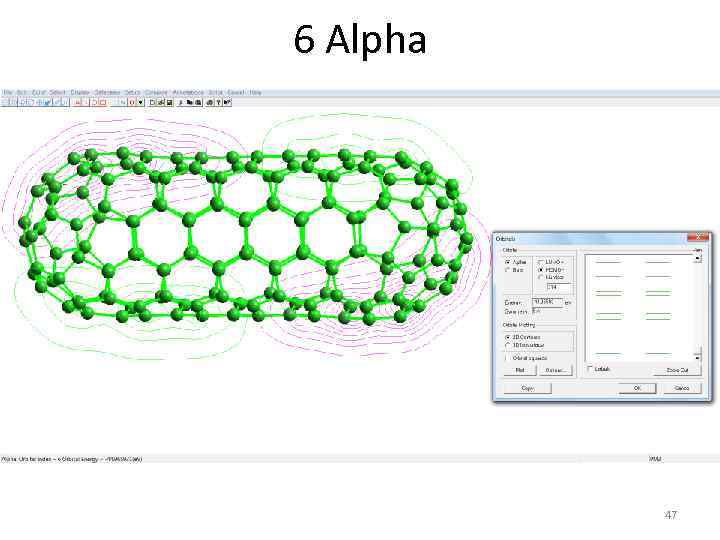Open the Databases menu
Image resolution: width=720 pixels, height=540 pixels.
point(107,92)
